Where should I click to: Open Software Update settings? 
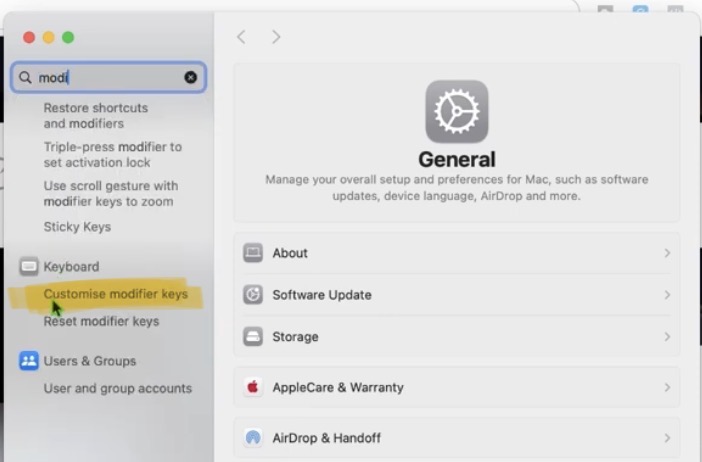pos(457,295)
